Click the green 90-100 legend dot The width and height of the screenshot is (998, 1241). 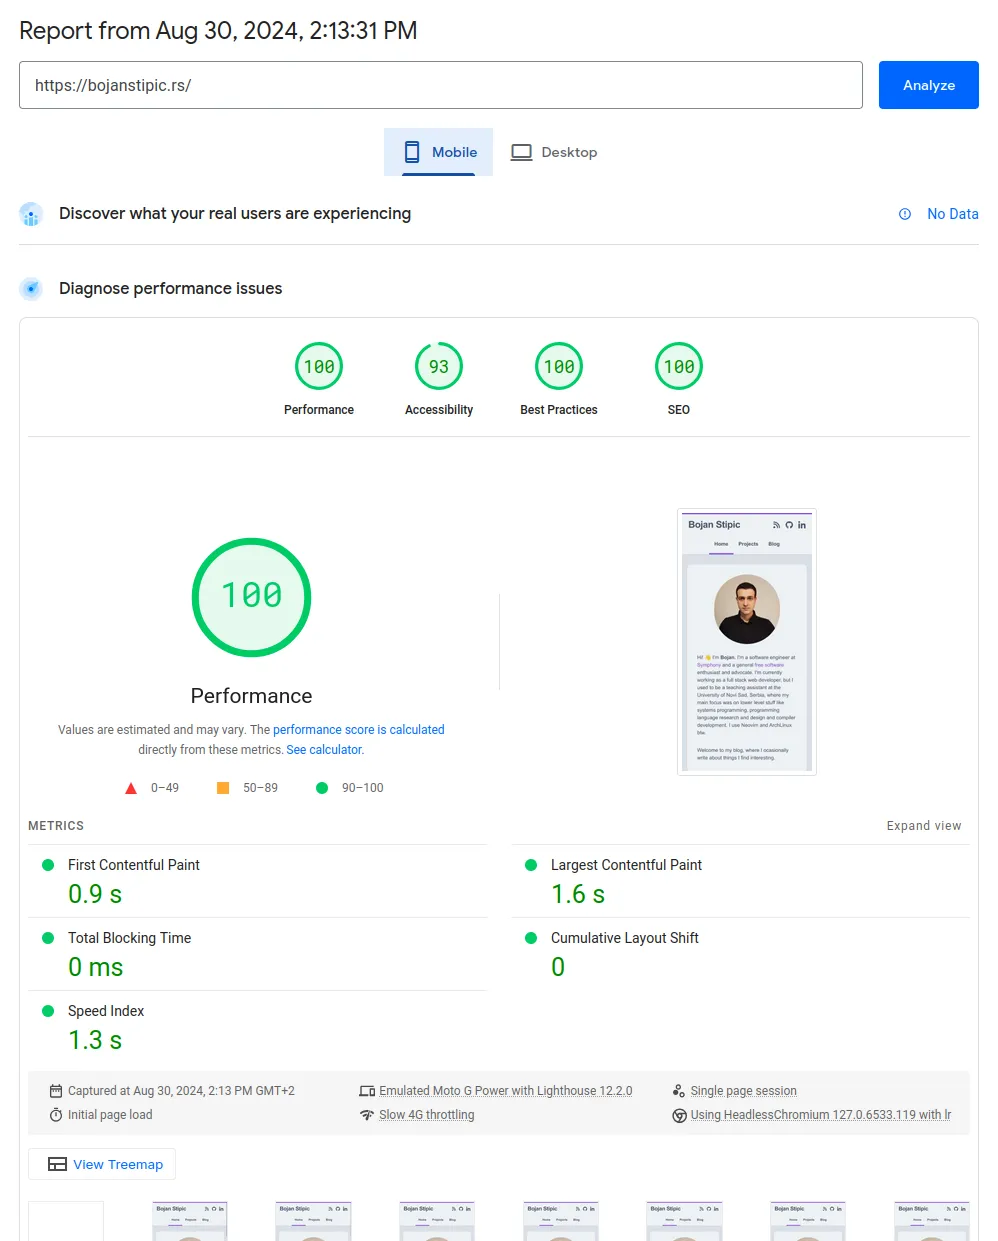[x=322, y=788]
